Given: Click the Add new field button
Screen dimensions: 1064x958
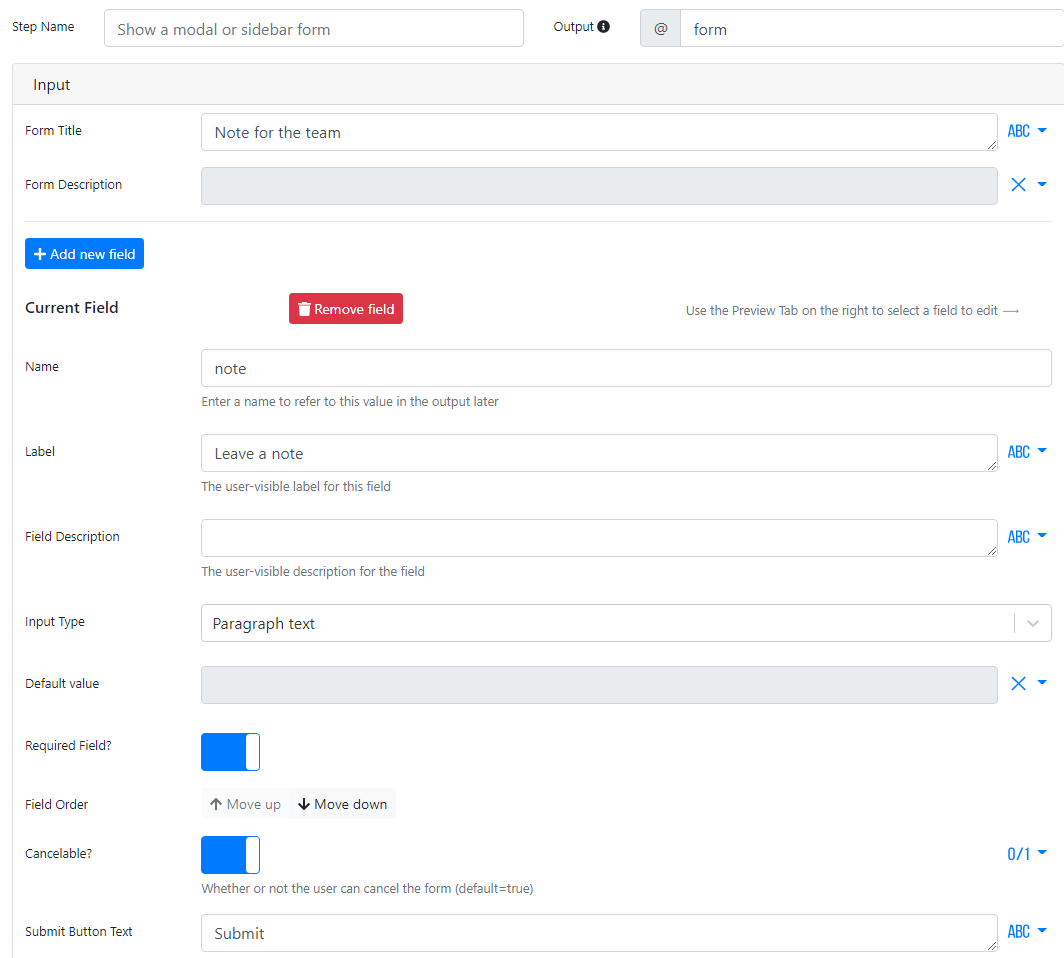Looking at the screenshot, I should tap(84, 254).
